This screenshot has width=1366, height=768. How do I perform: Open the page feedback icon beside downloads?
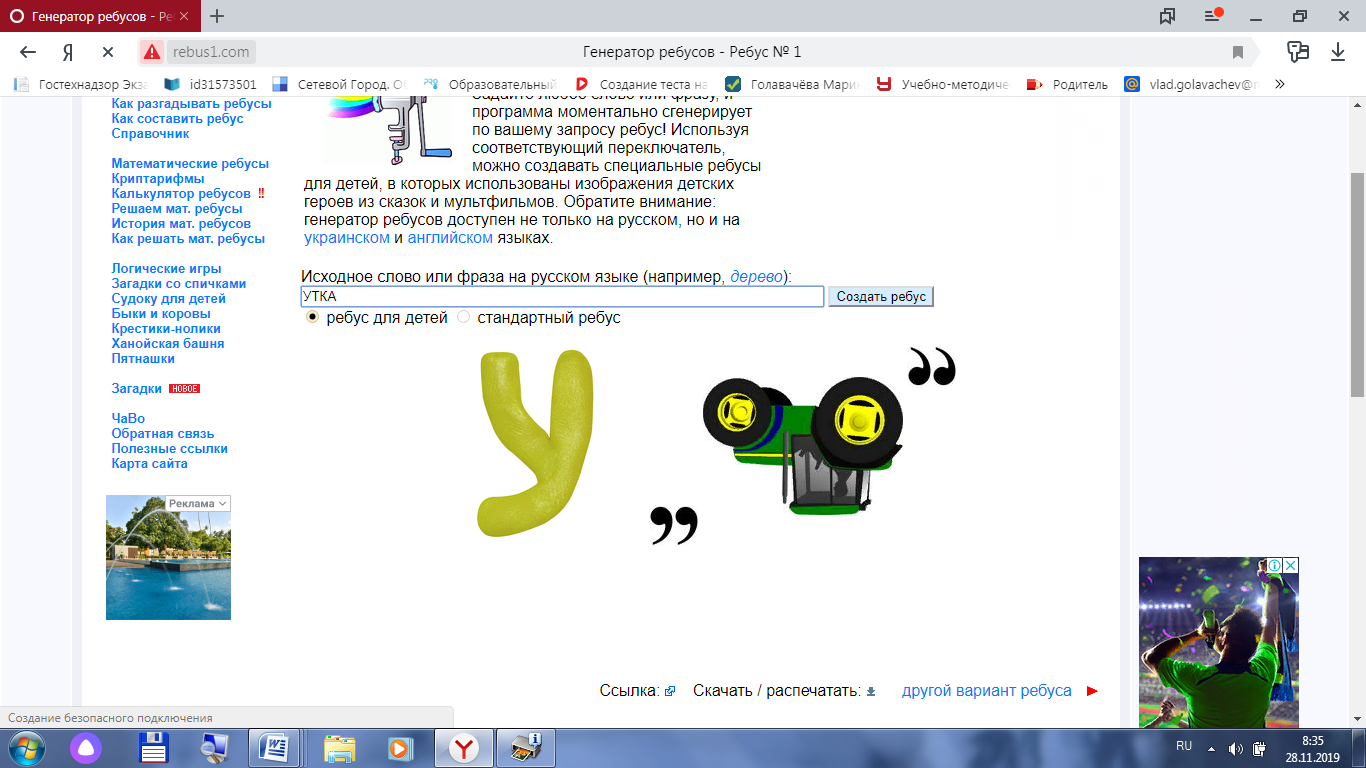[x=1298, y=52]
